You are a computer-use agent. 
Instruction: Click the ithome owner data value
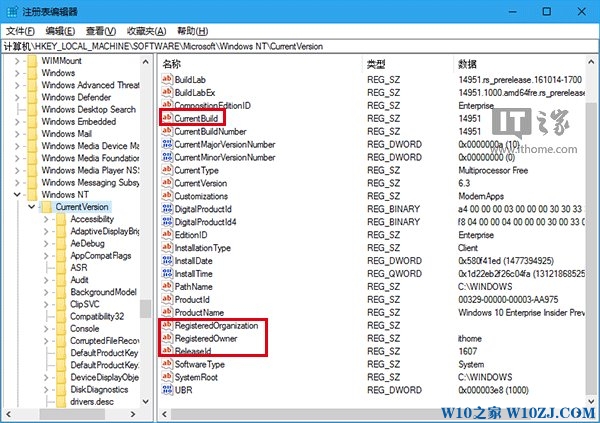[470, 338]
